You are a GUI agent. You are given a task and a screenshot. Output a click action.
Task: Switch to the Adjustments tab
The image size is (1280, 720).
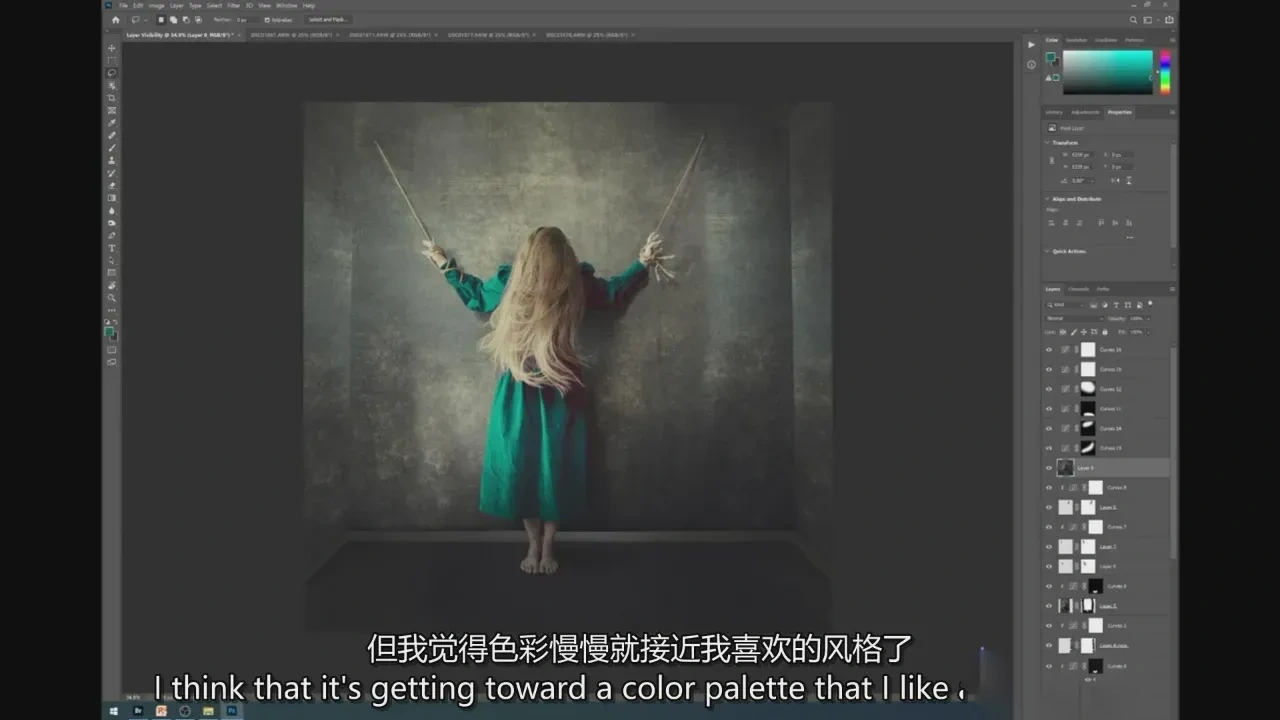pyautogui.click(x=1086, y=112)
